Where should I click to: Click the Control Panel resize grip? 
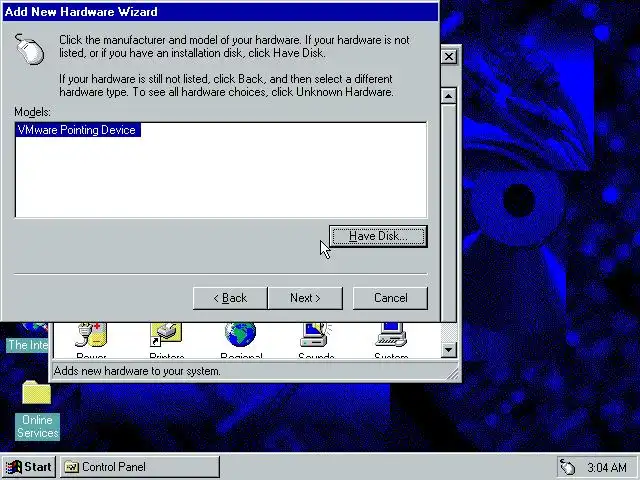click(x=453, y=373)
